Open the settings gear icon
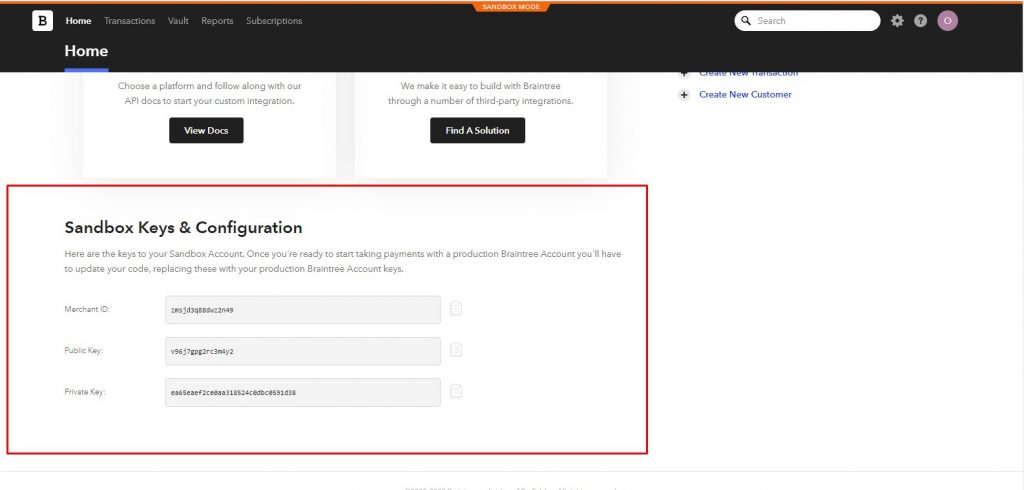Image resolution: width=1024 pixels, height=490 pixels. pos(897,21)
